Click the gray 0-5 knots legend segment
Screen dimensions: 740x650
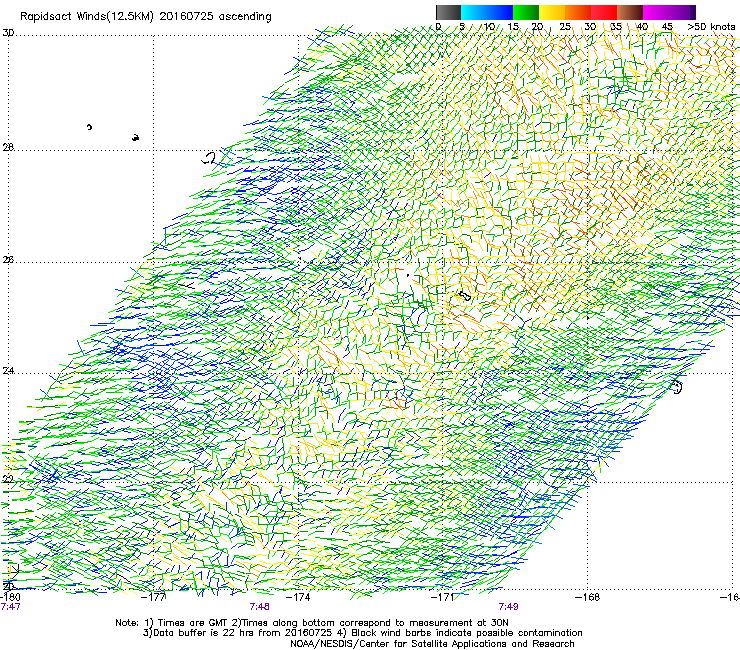coord(448,12)
